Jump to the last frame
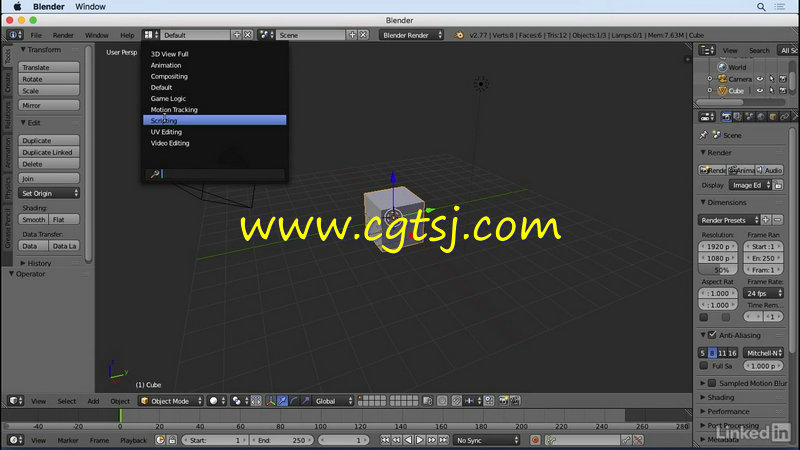This screenshot has height=450, width=800. [443, 440]
